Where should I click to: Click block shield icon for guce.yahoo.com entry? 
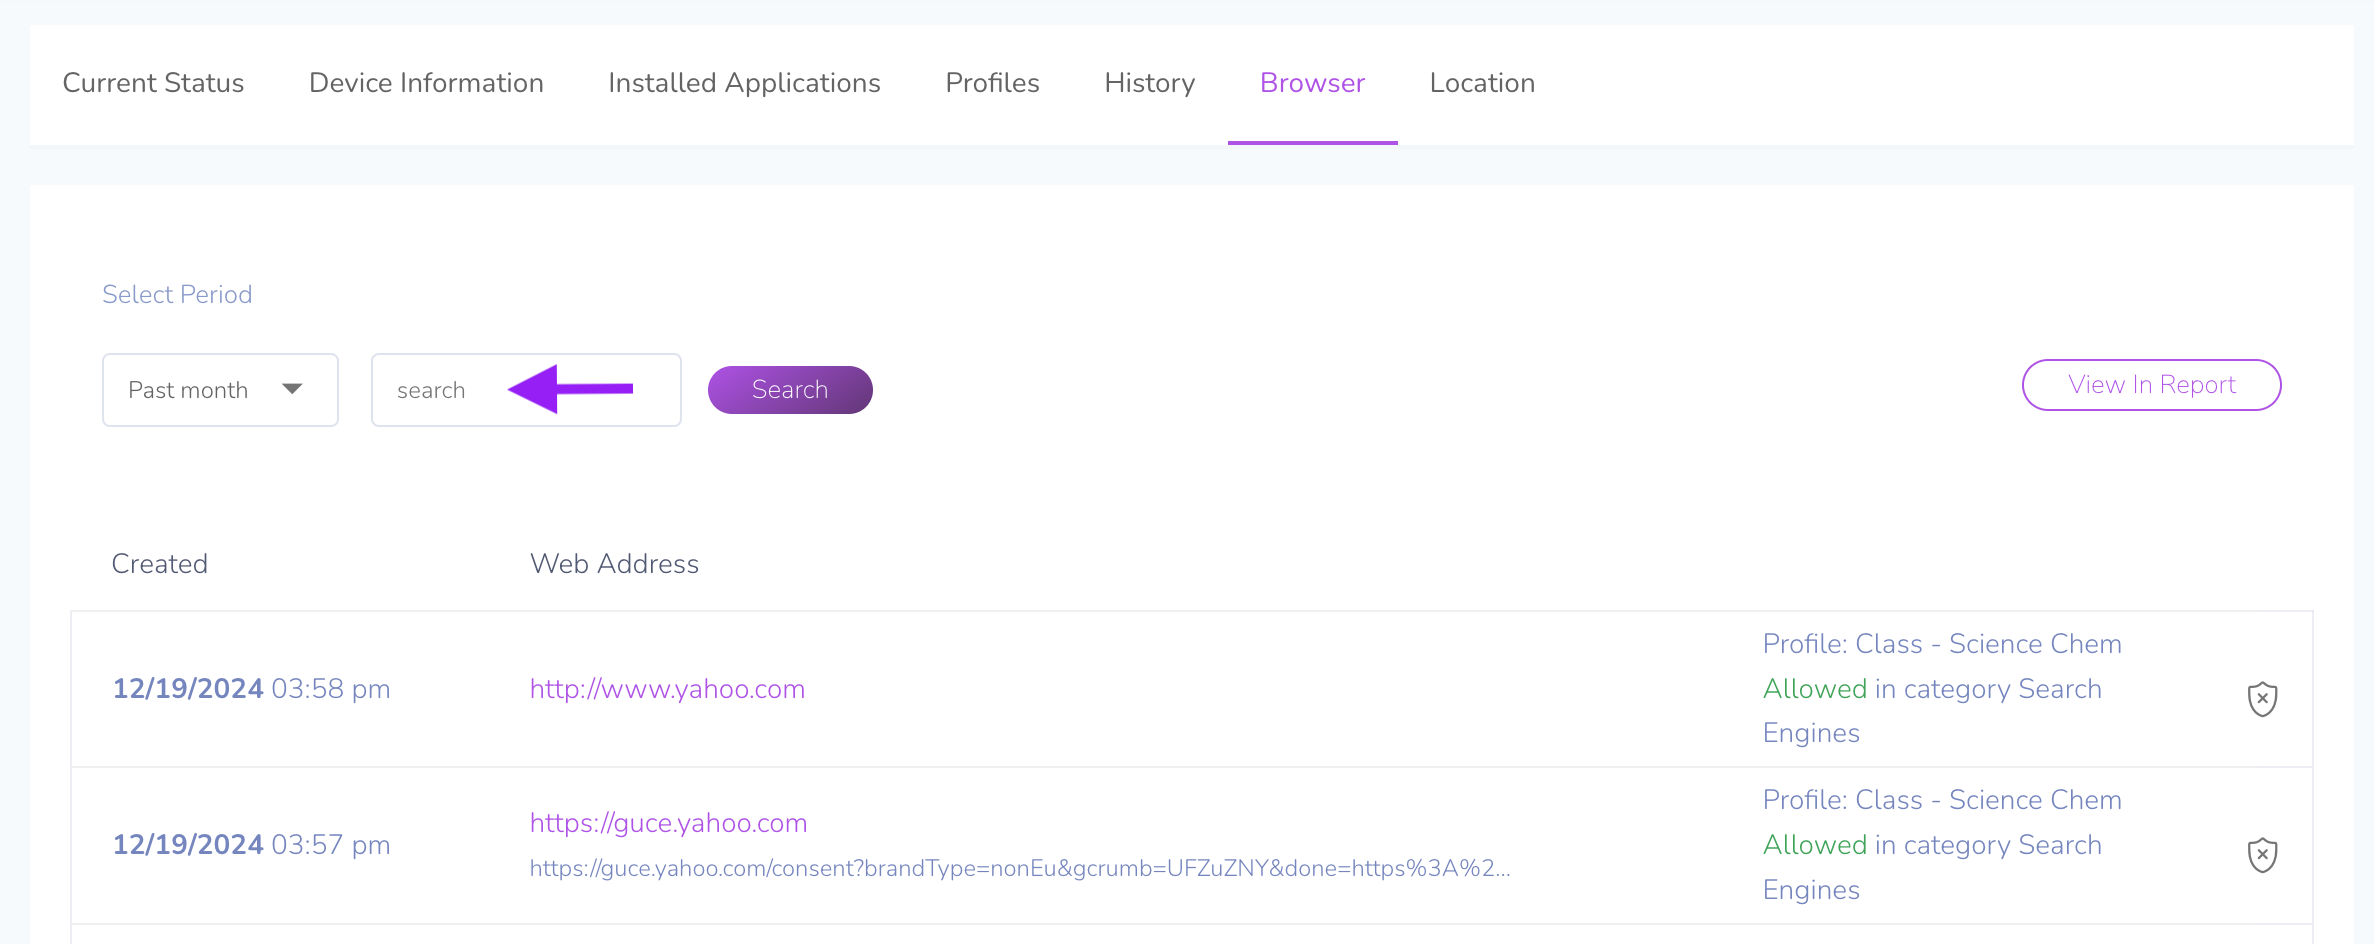pyautogui.click(x=2262, y=854)
